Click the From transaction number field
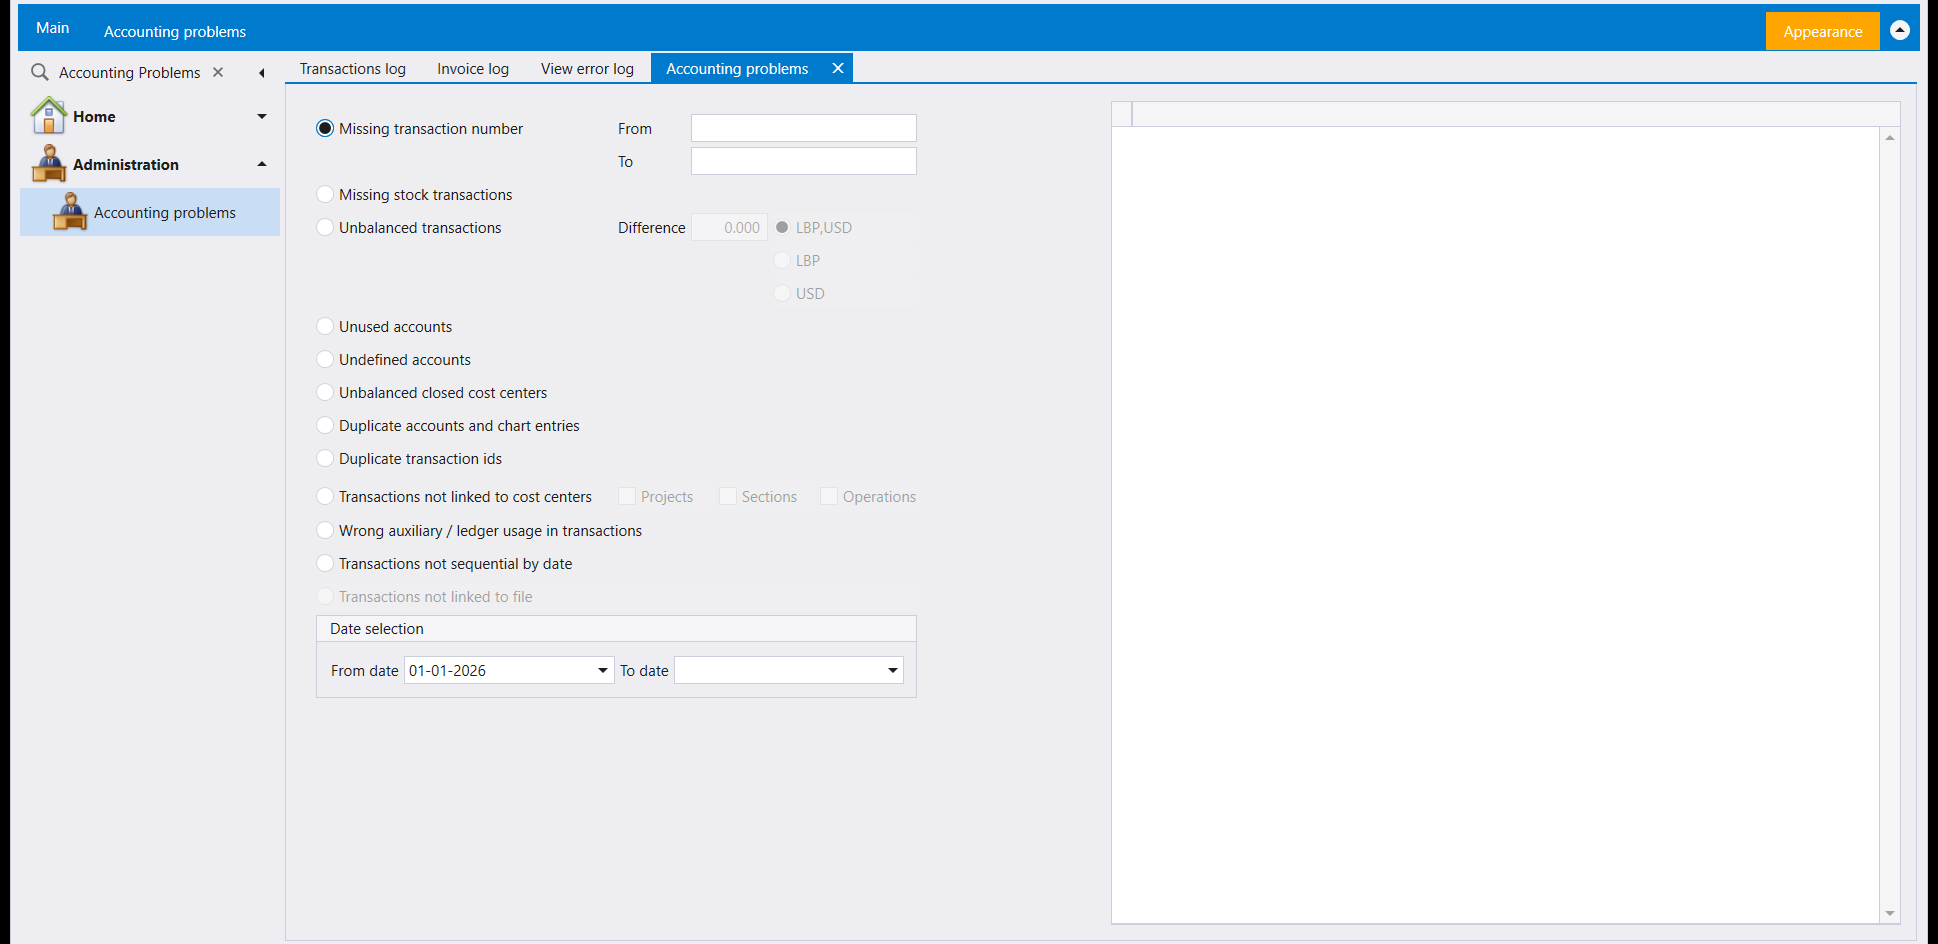 click(x=804, y=128)
